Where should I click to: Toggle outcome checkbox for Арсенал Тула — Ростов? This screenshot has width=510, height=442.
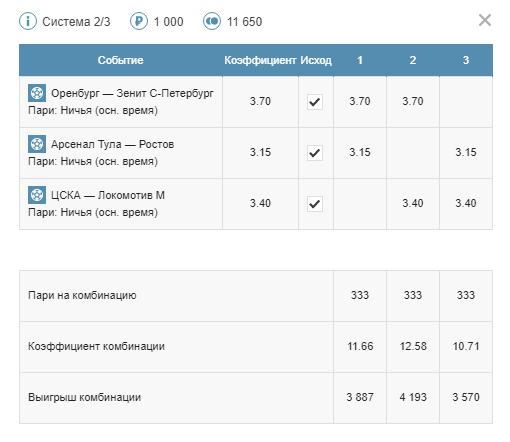(315, 153)
